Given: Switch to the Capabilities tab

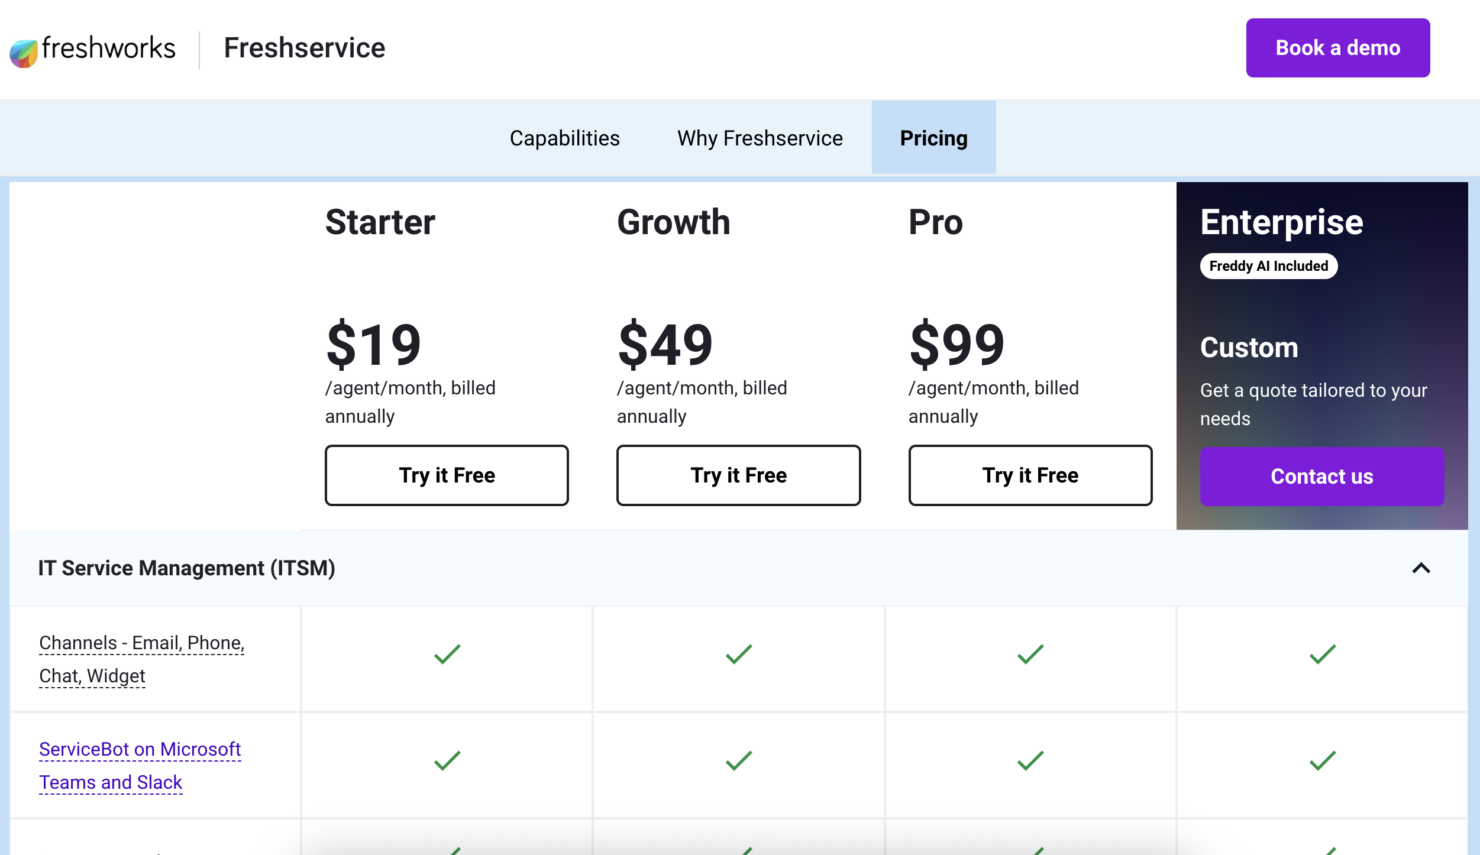Looking at the screenshot, I should pyautogui.click(x=564, y=138).
